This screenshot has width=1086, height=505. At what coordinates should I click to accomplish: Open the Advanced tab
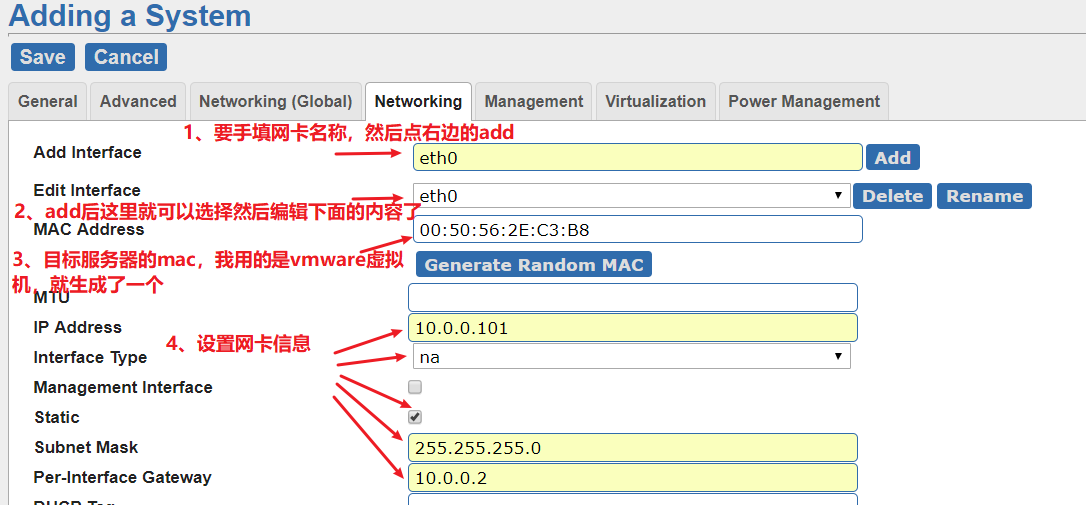click(138, 101)
